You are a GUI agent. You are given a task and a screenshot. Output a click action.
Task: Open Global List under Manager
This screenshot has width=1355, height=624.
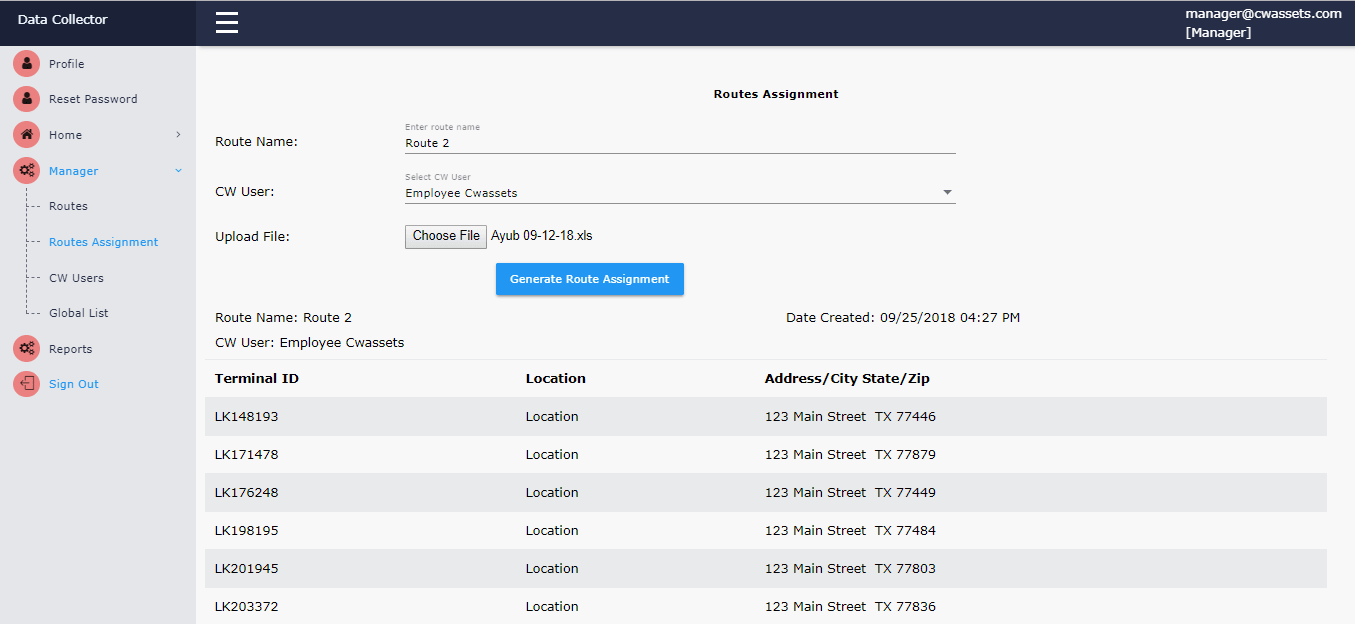click(79, 313)
